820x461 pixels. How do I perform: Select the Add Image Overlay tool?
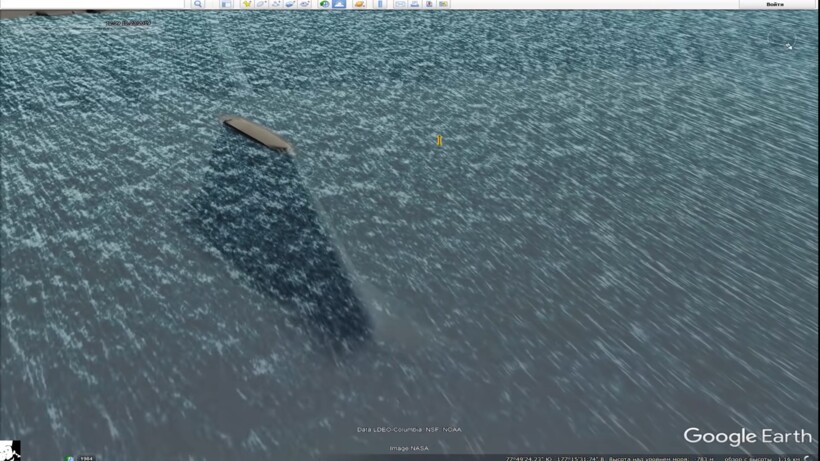pos(290,4)
